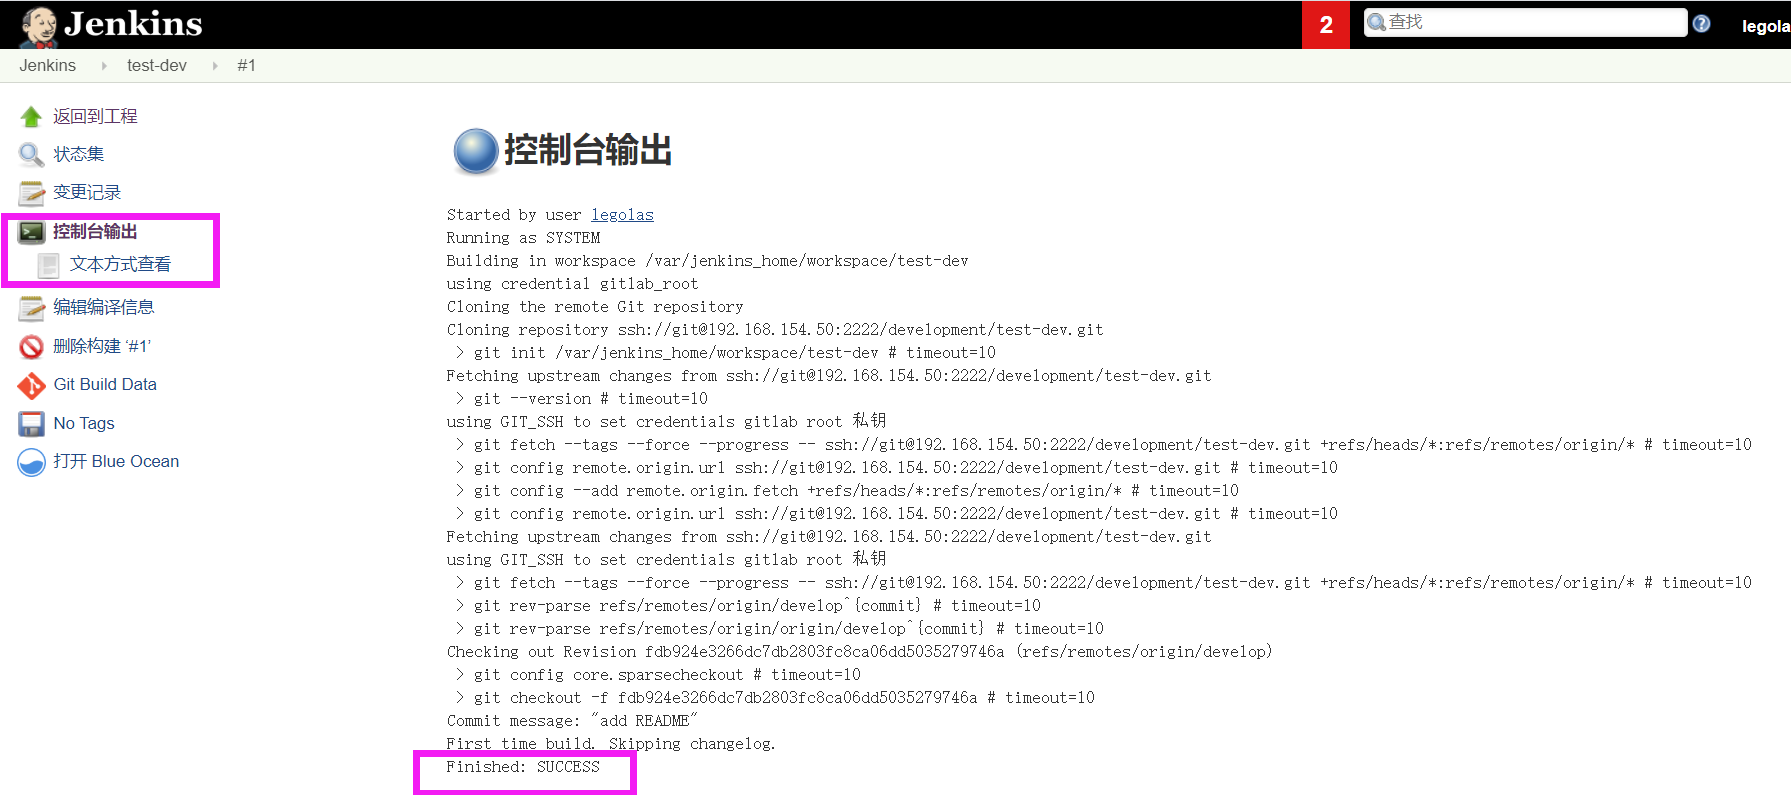Click the 状态集 magnifier icon
Screen dimensions: 1791x795
click(31, 155)
